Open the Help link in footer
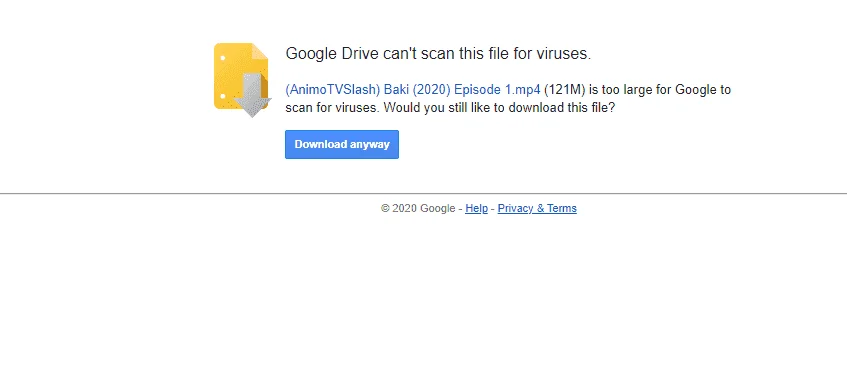The image size is (847, 378). click(476, 208)
